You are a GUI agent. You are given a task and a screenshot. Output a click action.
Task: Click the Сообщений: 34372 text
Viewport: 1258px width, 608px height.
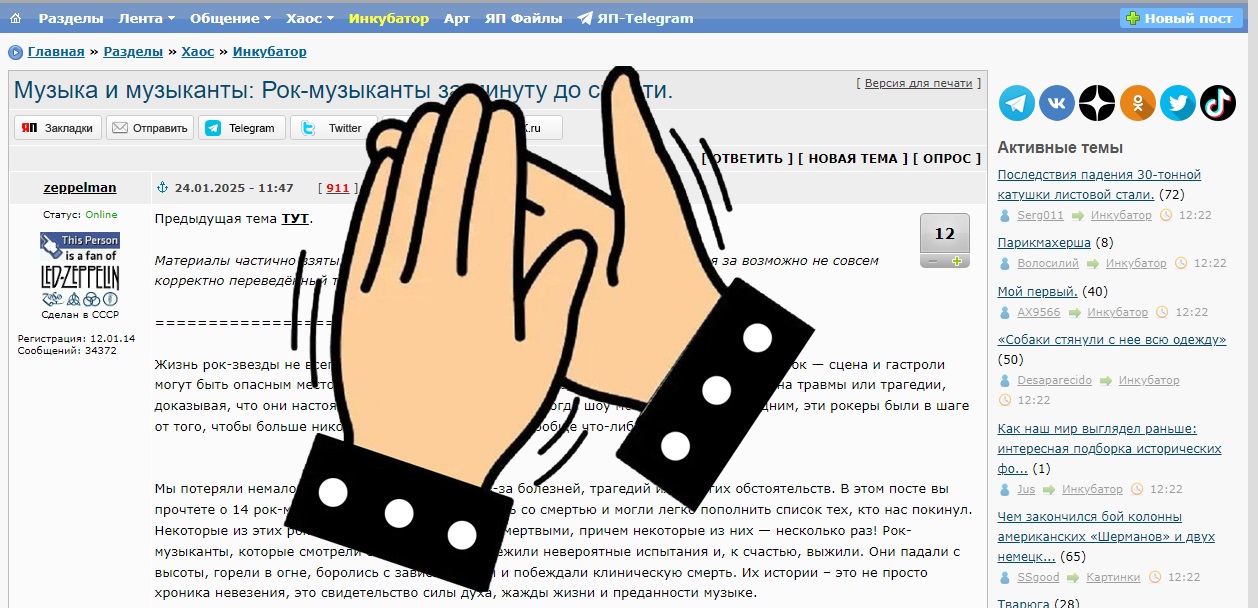[x=67, y=350]
